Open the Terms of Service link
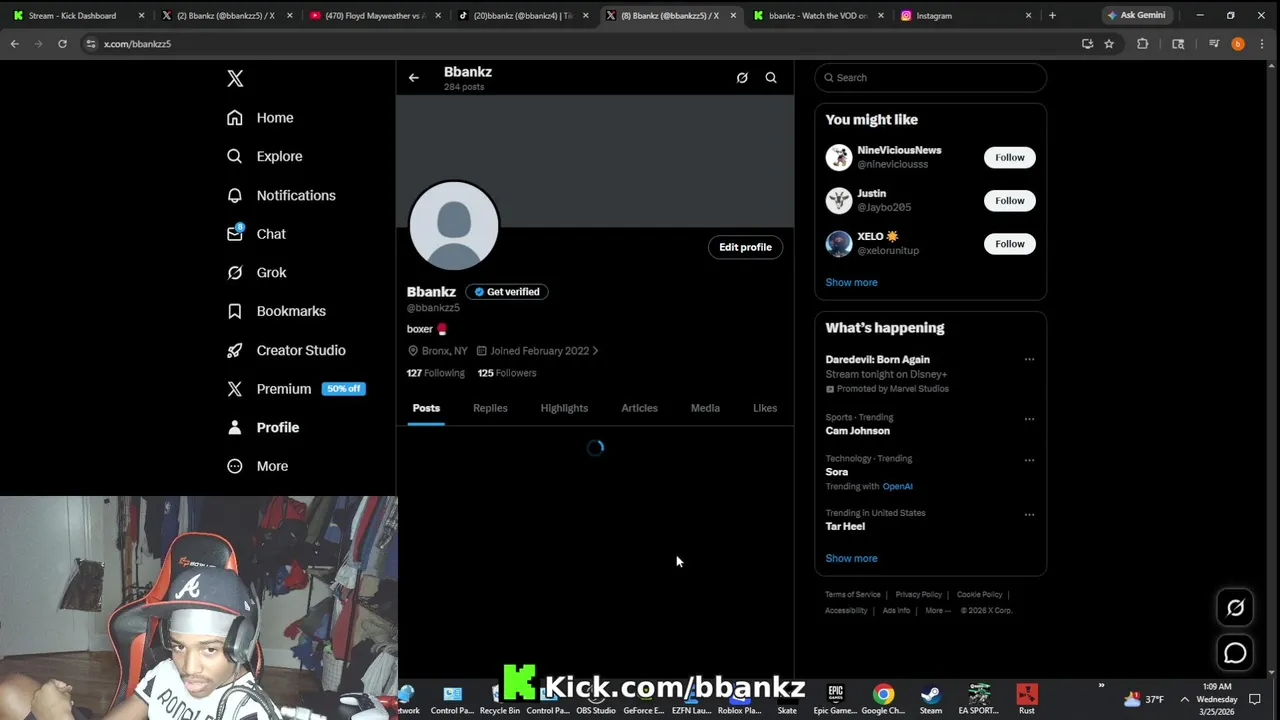Viewport: 1280px width, 720px height. (853, 595)
